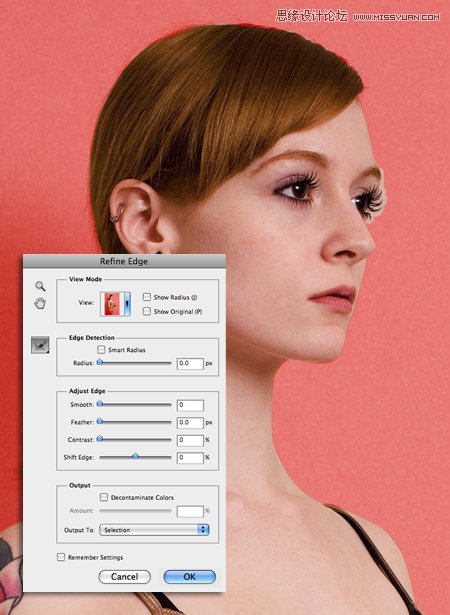Open the View mode dropdown arrow
The image size is (450, 615).
click(127, 304)
